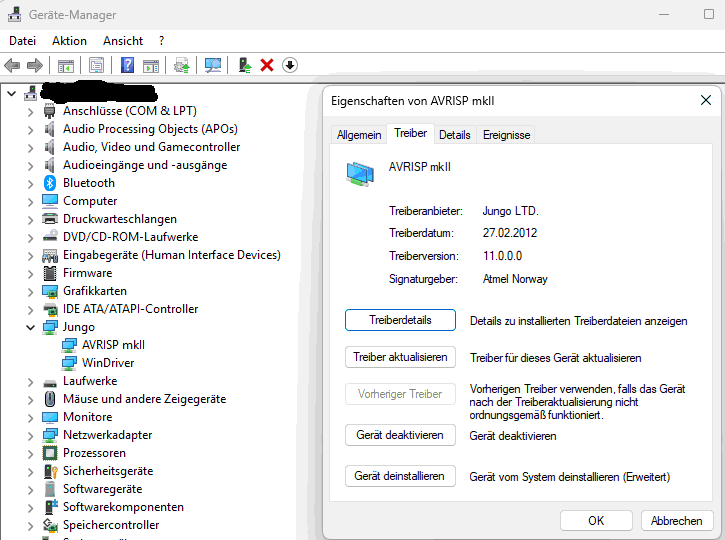Select WinDriver in the device tree
This screenshot has height=540, width=725.
[x=108, y=363]
